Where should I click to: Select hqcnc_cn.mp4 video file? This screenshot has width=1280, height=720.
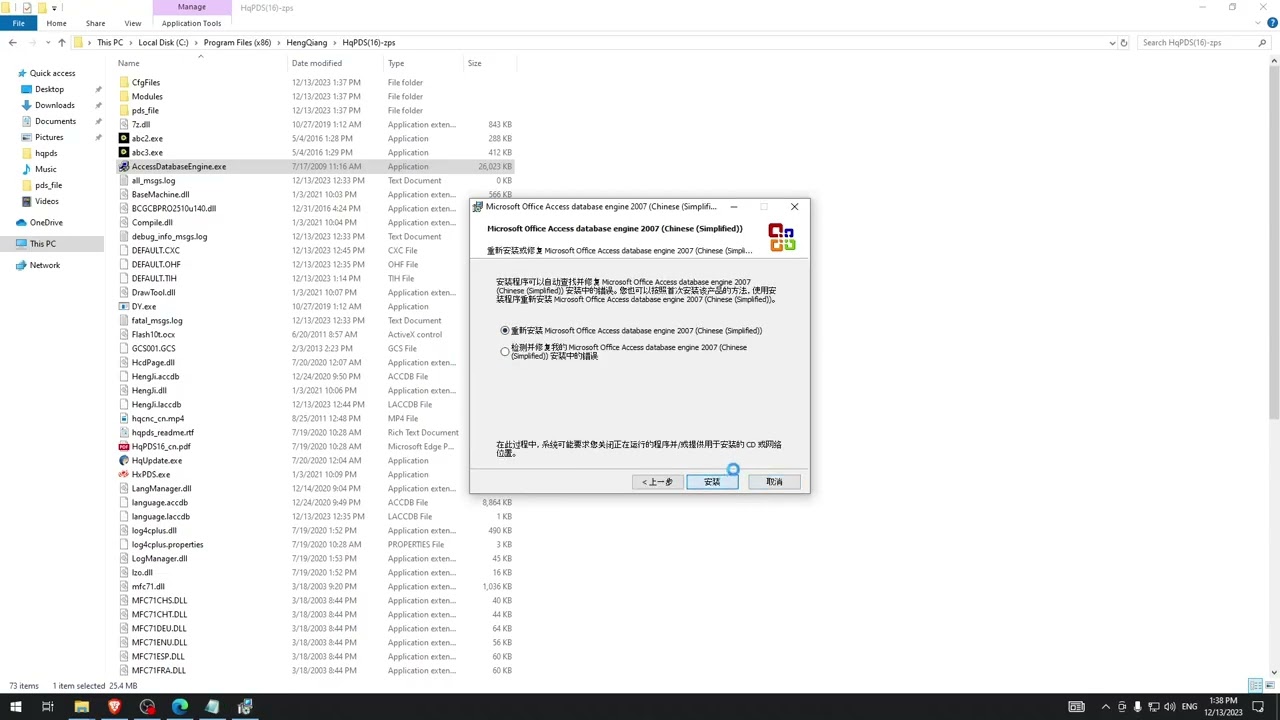coord(158,418)
